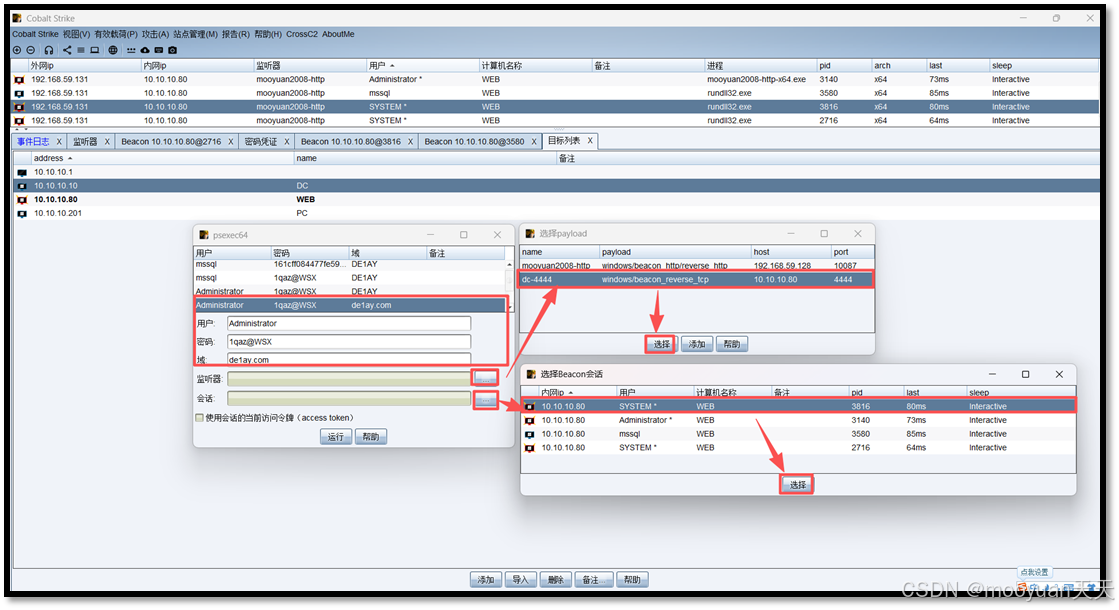Click the cloud download toolbar icon
Image resolution: width=1119 pixels, height=610 pixels.
click(x=145, y=50)
